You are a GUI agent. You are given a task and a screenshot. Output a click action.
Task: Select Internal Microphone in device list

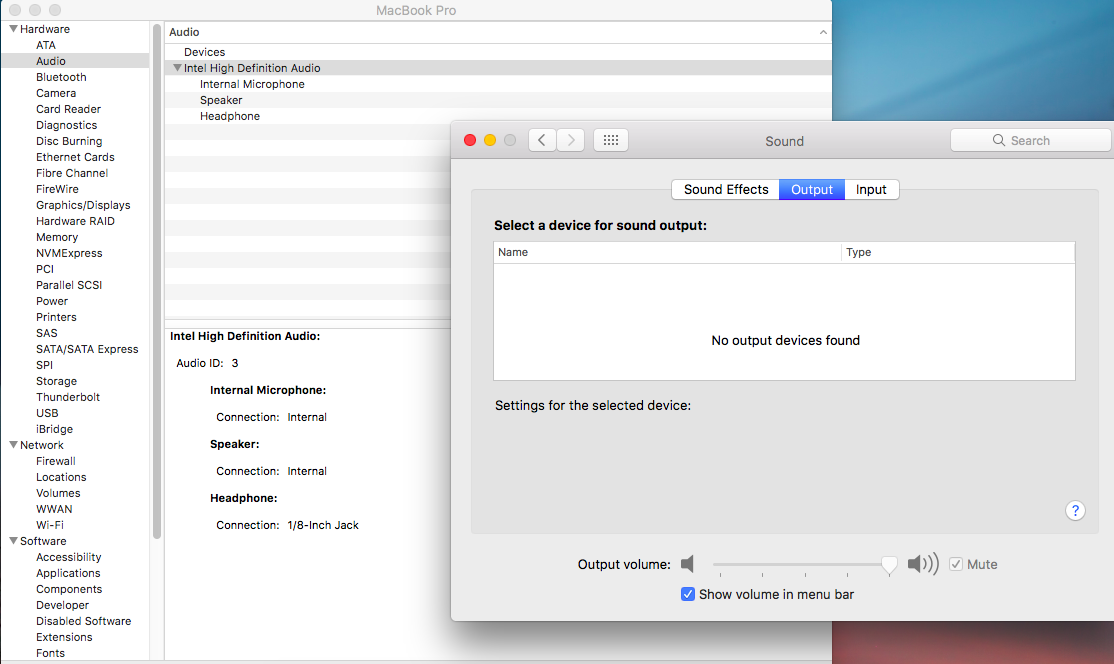(x=252, y=84)
